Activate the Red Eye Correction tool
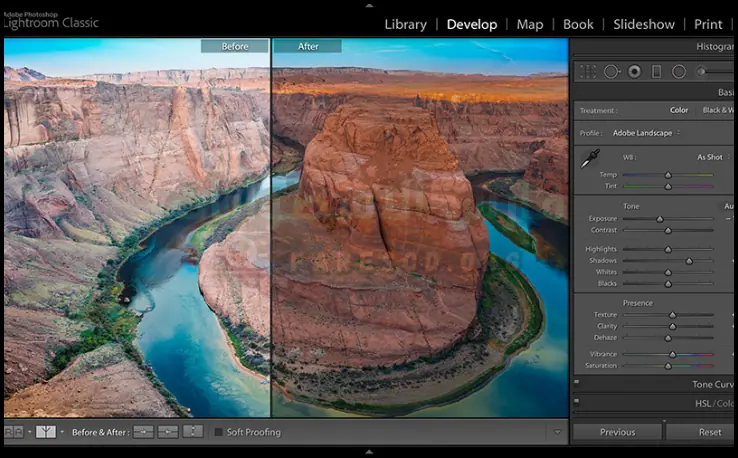 click(633, 72)
